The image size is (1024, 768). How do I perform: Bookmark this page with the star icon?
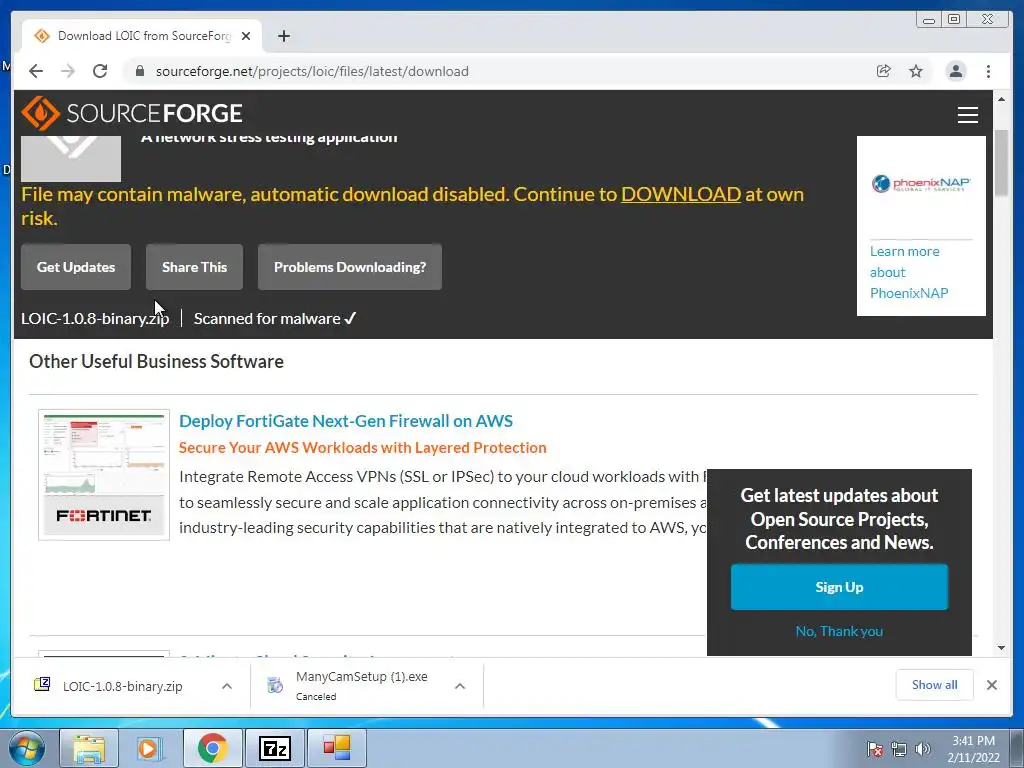(x=916, y=71)
